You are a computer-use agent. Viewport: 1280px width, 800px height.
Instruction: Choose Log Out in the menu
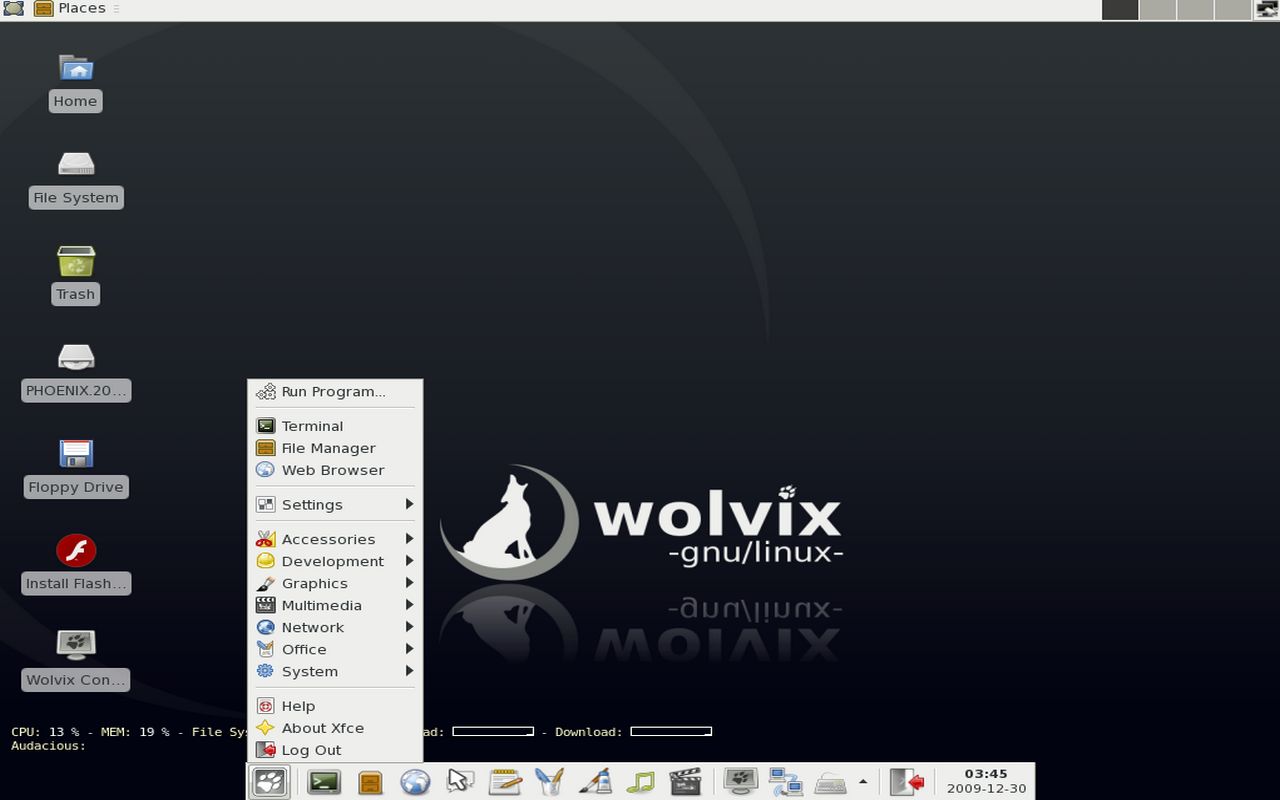[310, 750]
